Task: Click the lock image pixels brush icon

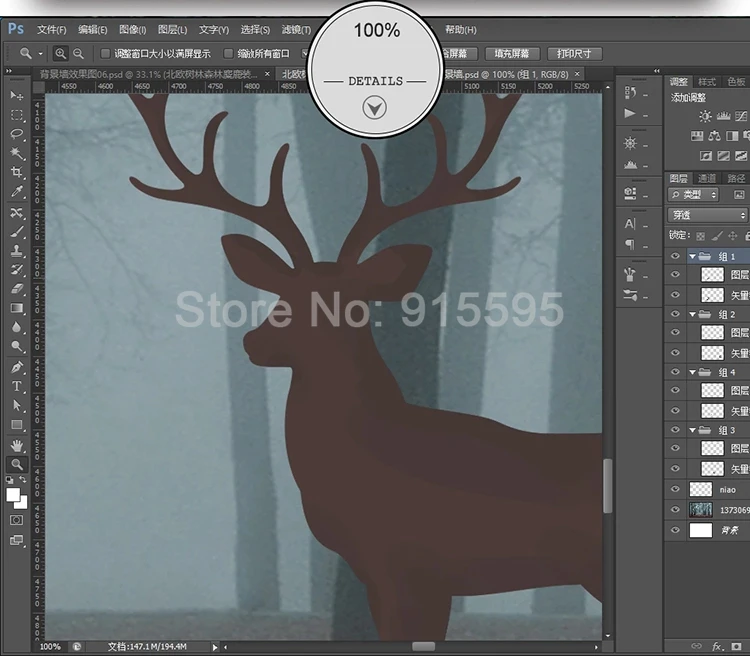Action: click(x=717, y=236)
